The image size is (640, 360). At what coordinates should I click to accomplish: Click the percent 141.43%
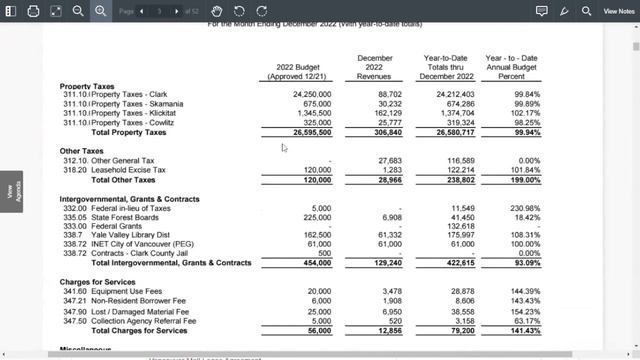(525, 331)
